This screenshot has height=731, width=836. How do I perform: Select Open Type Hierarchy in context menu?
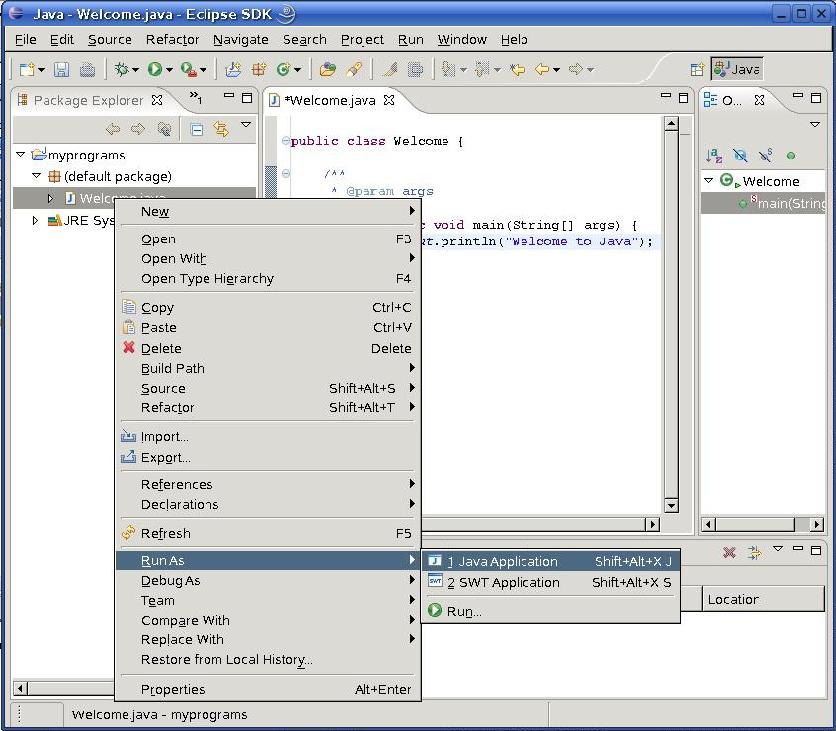tap(268, 278)
